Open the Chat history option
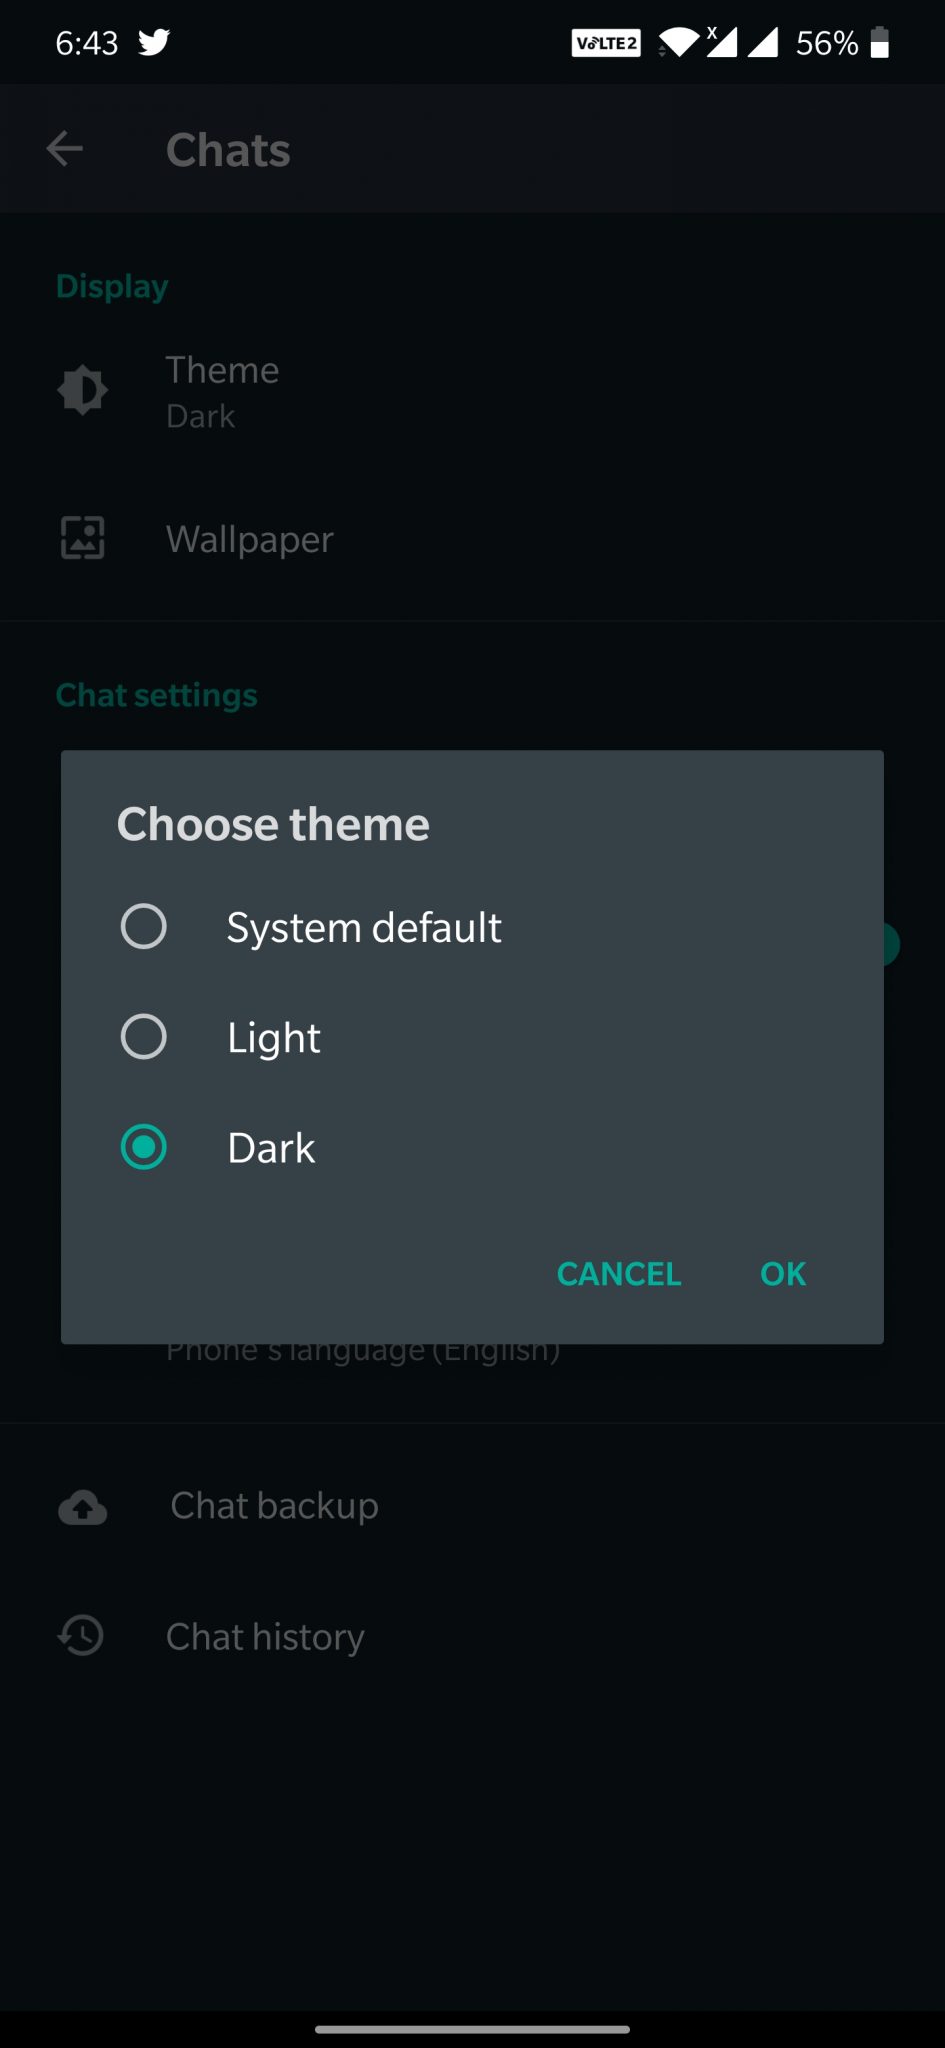This screenshot has width=945, height=2048. (472, 1637)
